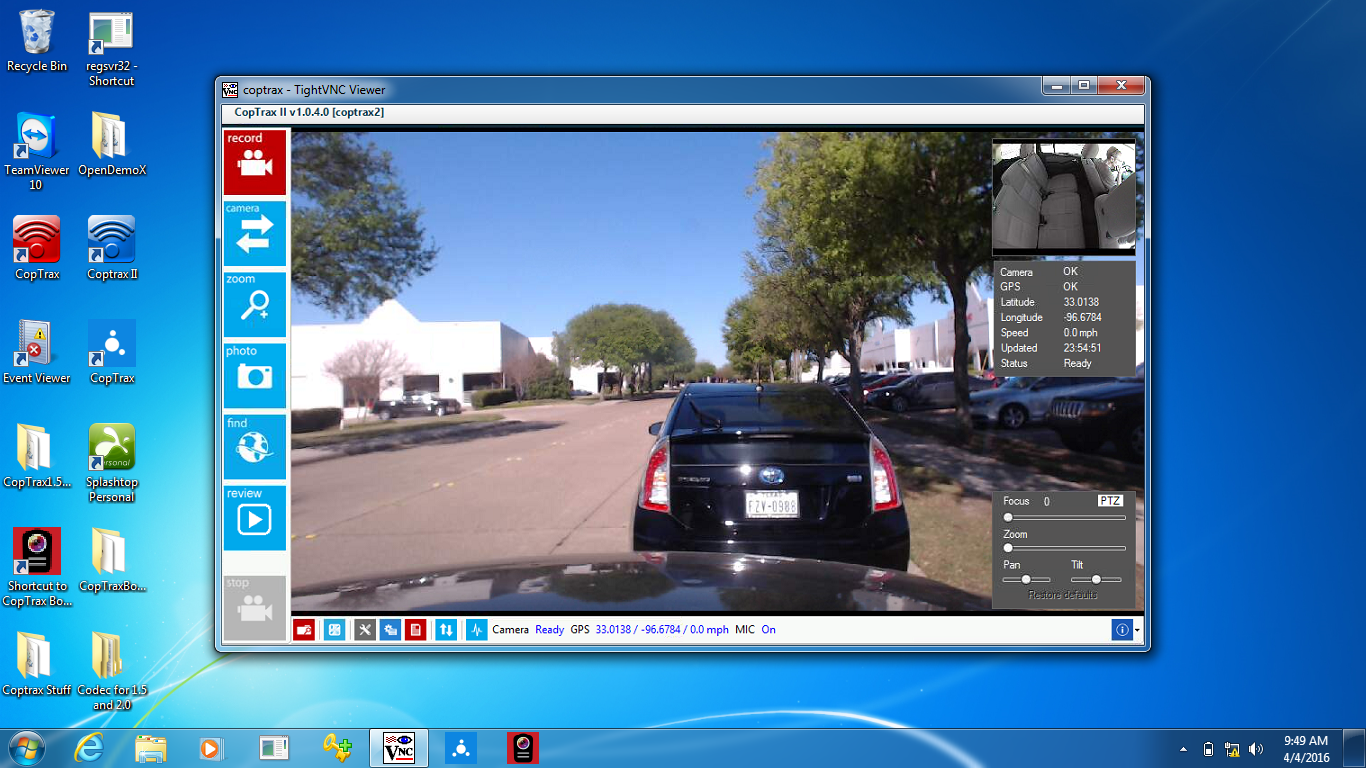The height and width of the screenshot is (768, 1366).
Task: Open the Event Viewer desktop shortcut
Action: [37, 352]
